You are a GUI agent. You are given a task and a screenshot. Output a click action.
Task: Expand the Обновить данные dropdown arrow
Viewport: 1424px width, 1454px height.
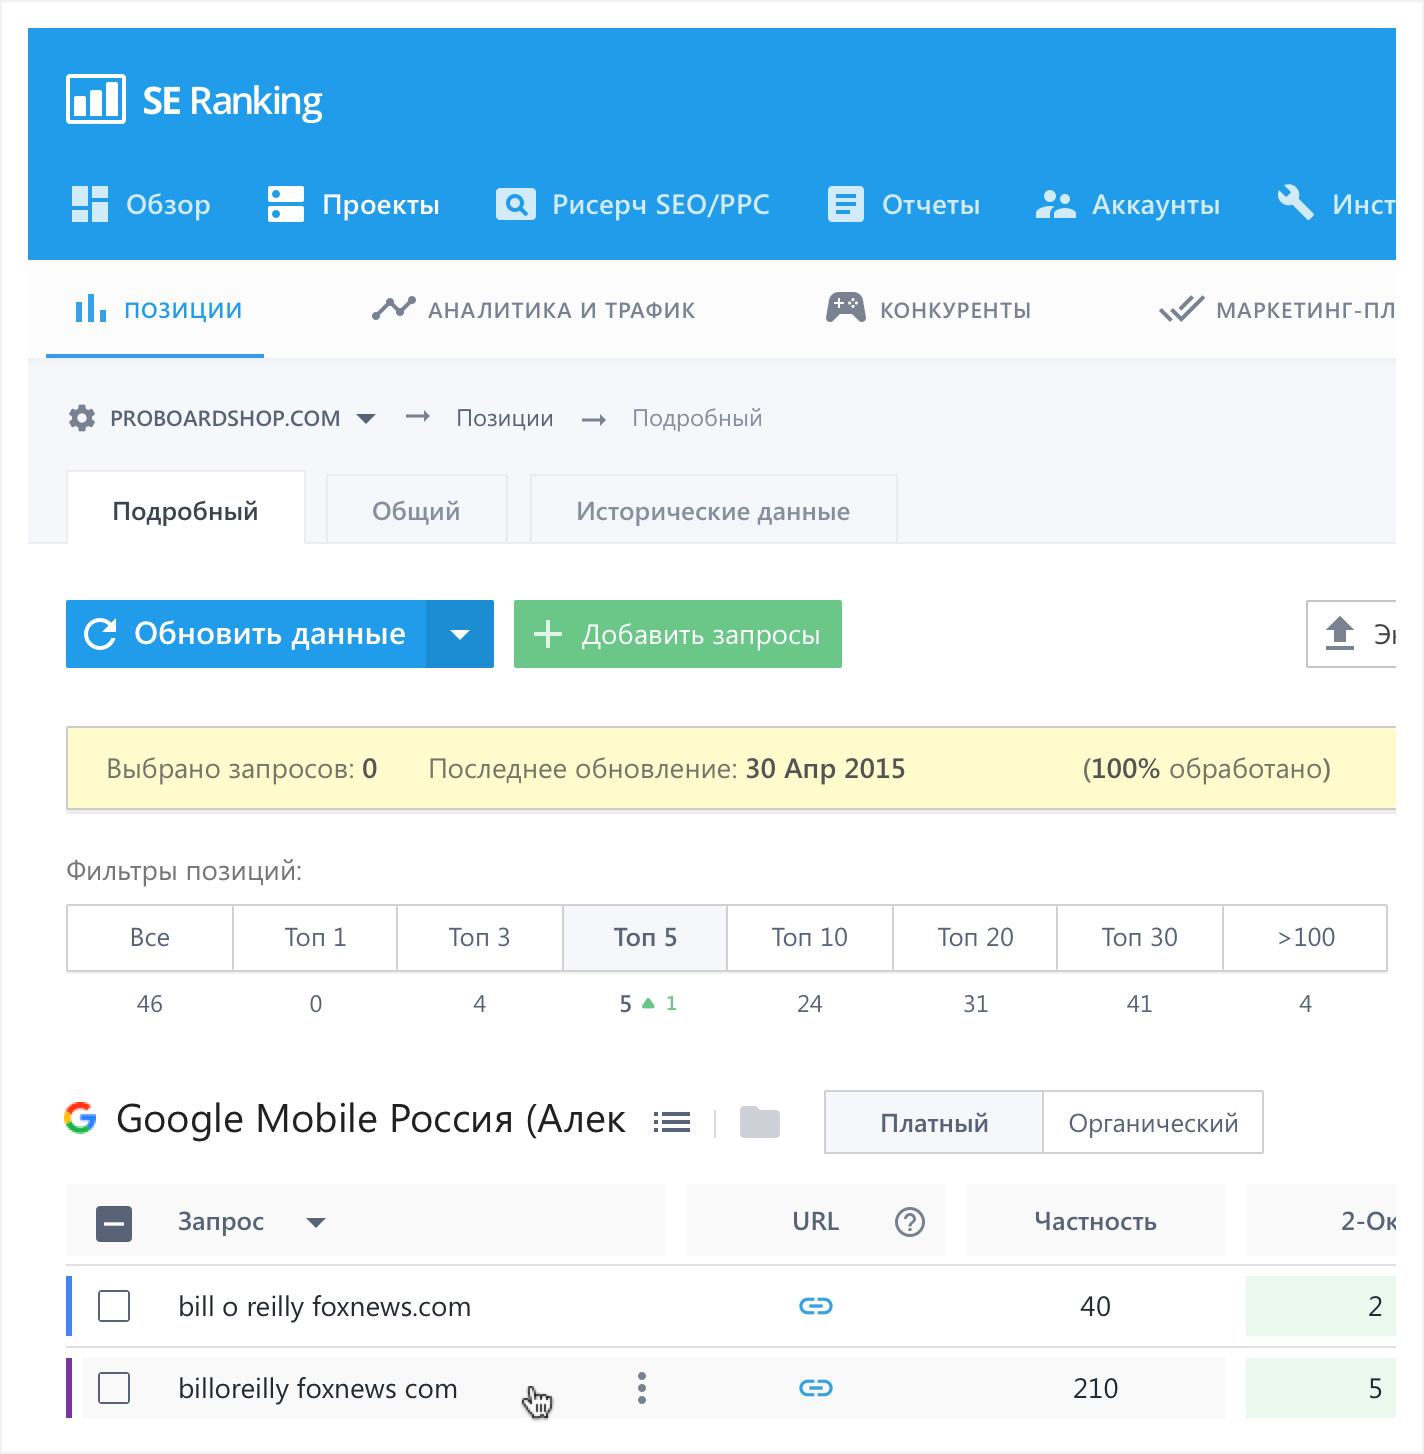click(460, 634)
